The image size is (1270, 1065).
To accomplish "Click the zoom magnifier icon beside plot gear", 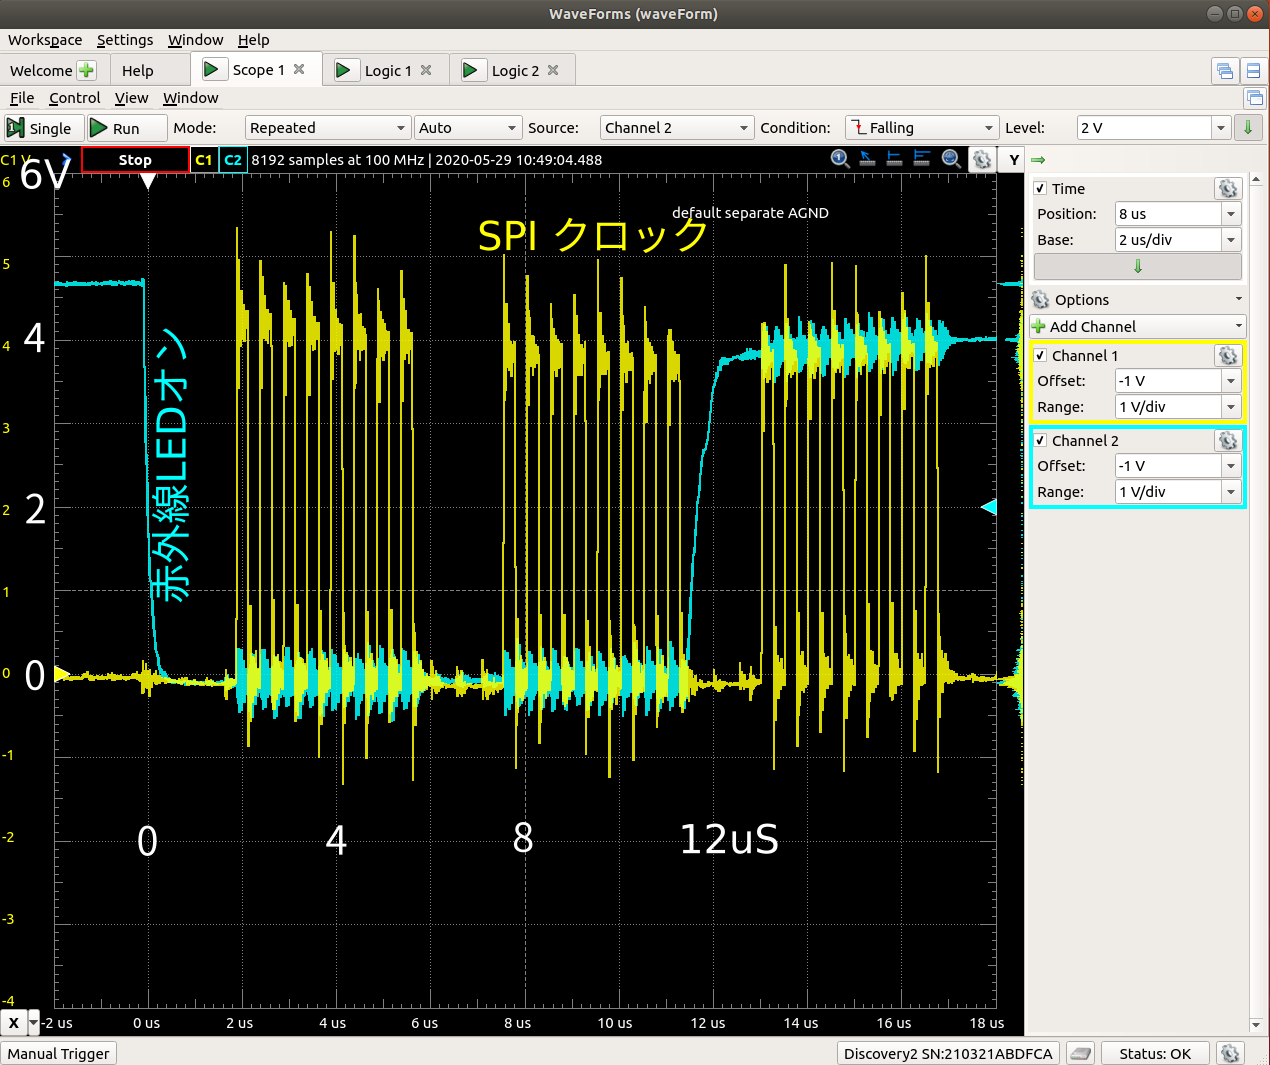I will pos(951,159).
